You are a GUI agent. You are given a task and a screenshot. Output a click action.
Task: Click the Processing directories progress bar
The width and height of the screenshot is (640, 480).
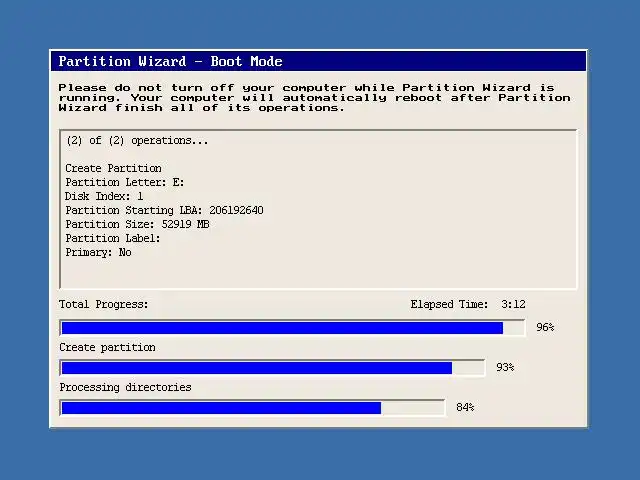click(x=252, y=408)
